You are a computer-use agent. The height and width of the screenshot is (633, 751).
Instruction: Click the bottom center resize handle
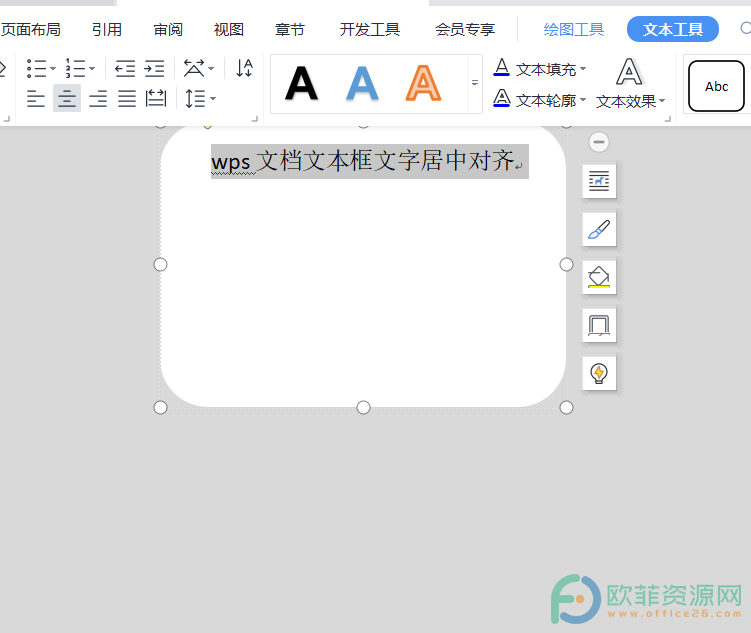(364, 407)
